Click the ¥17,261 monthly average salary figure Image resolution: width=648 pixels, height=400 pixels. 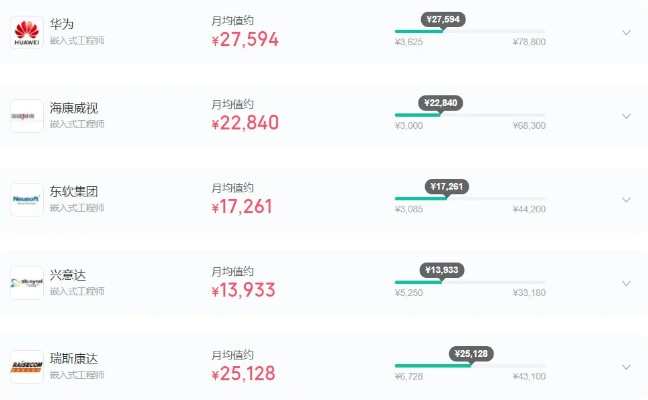tap(242, 207)
